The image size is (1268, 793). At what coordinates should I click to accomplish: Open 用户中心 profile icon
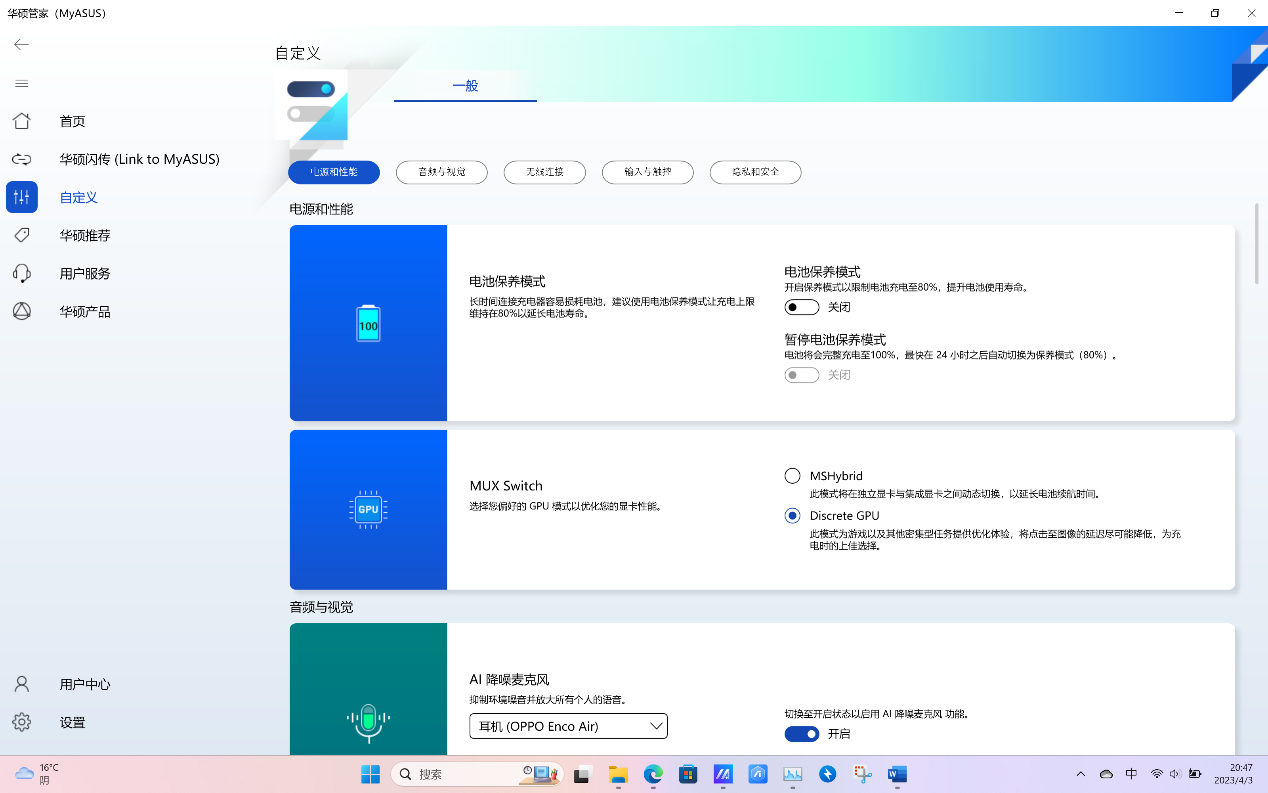(x=21, y=684)
